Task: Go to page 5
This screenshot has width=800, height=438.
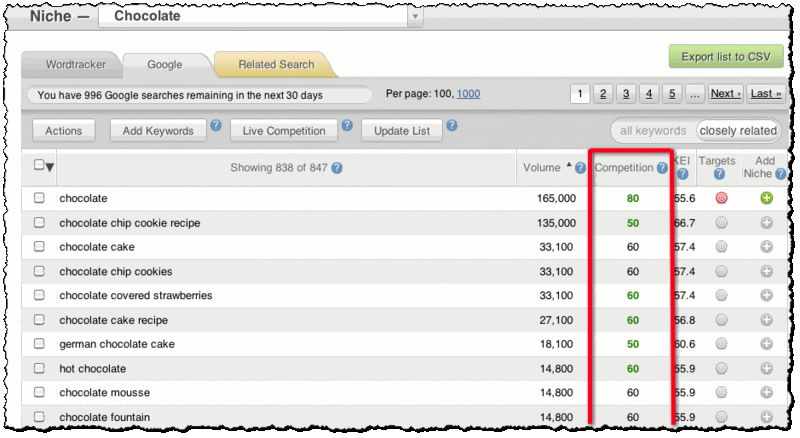Action: point(672,93)
